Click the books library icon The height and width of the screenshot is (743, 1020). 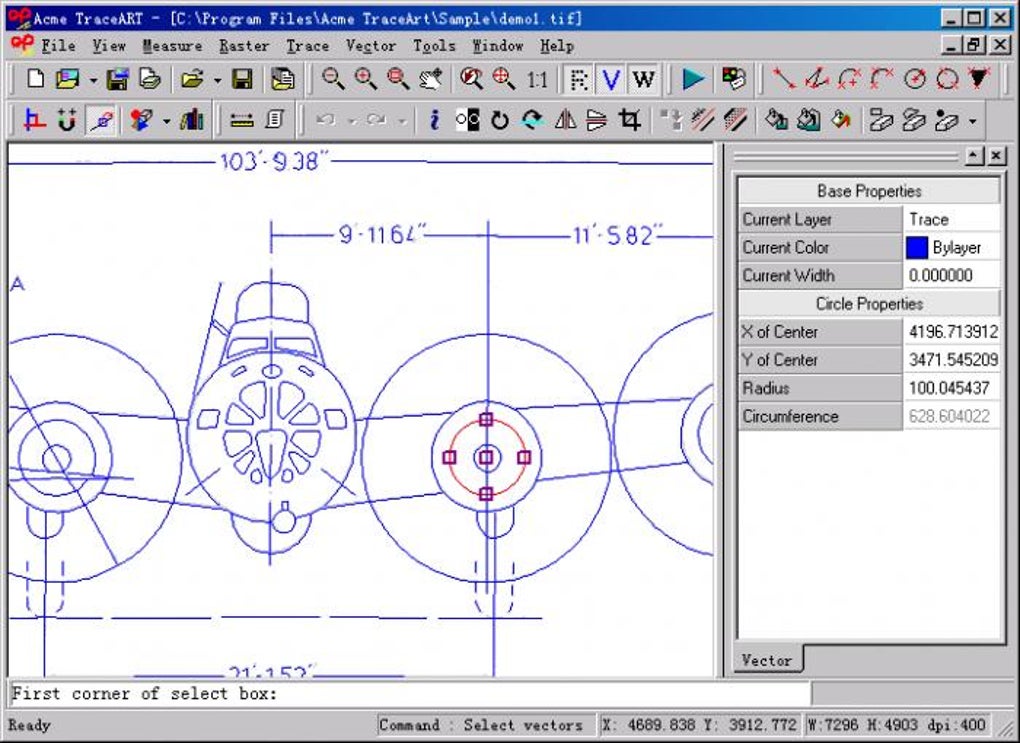click(192, 120)
